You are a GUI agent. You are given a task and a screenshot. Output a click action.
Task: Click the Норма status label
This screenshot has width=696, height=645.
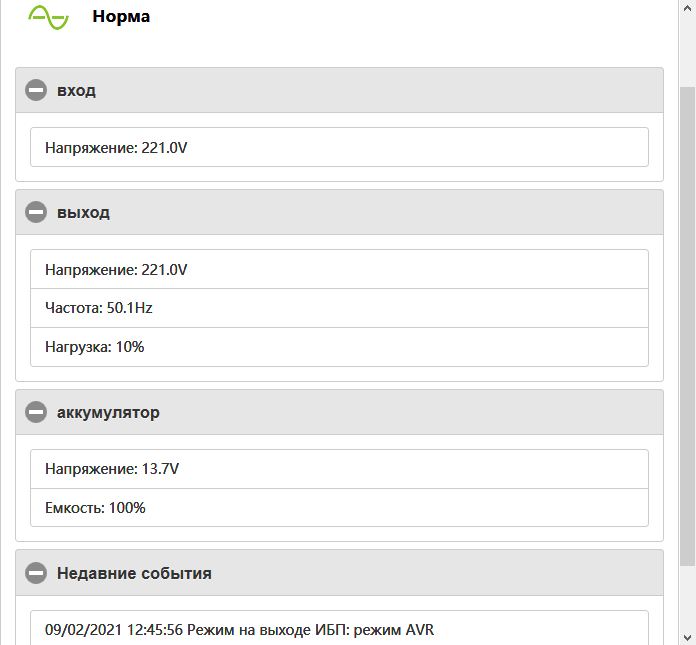[121, 17]
